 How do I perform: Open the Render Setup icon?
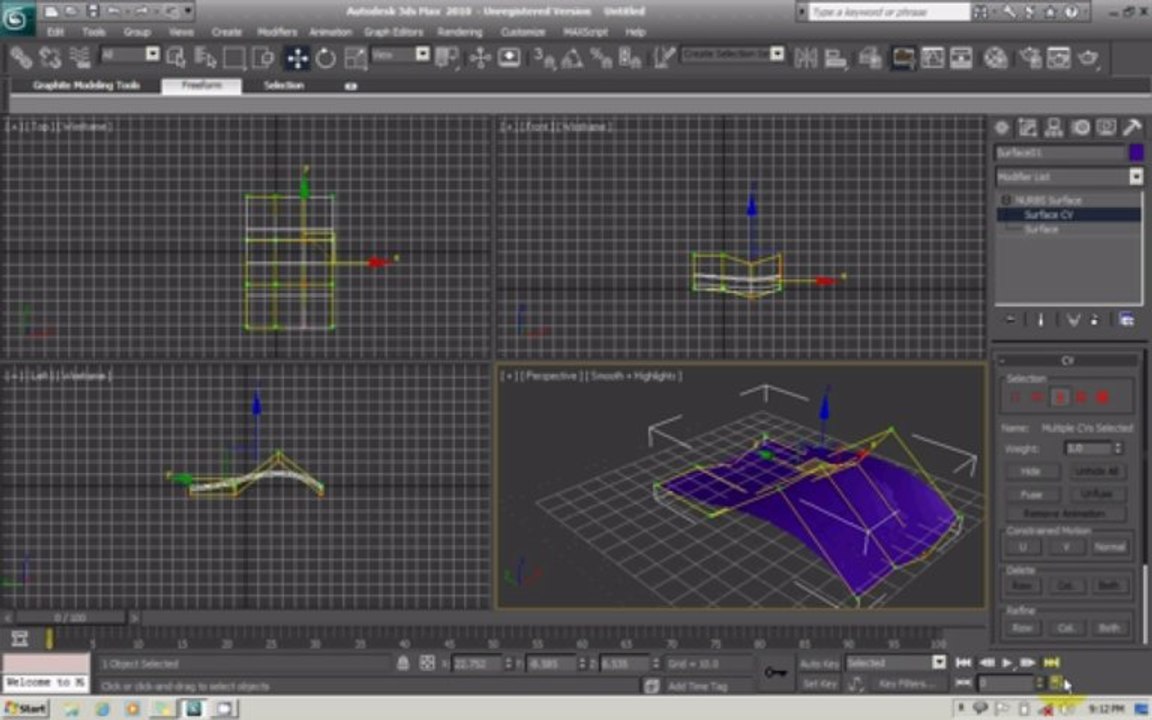(x=1030, y=57)
